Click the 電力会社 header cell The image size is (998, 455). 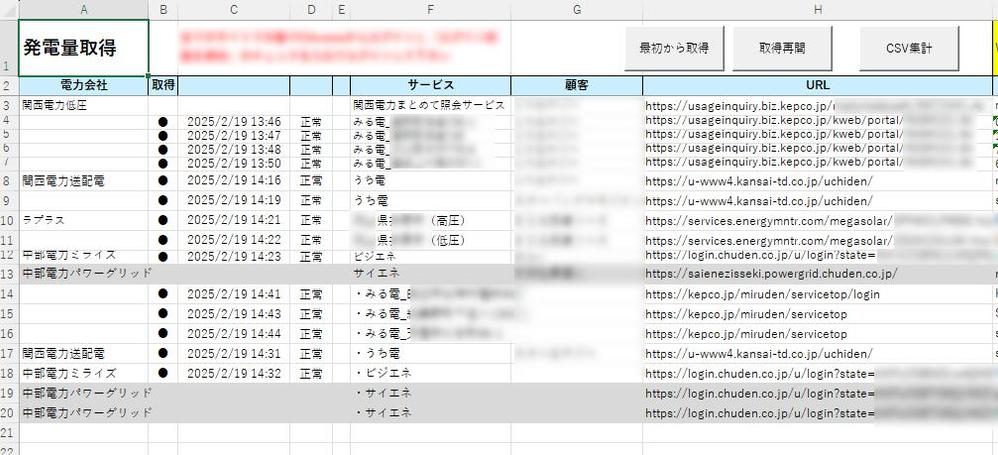pyautogui.click(x=84, y=85)
